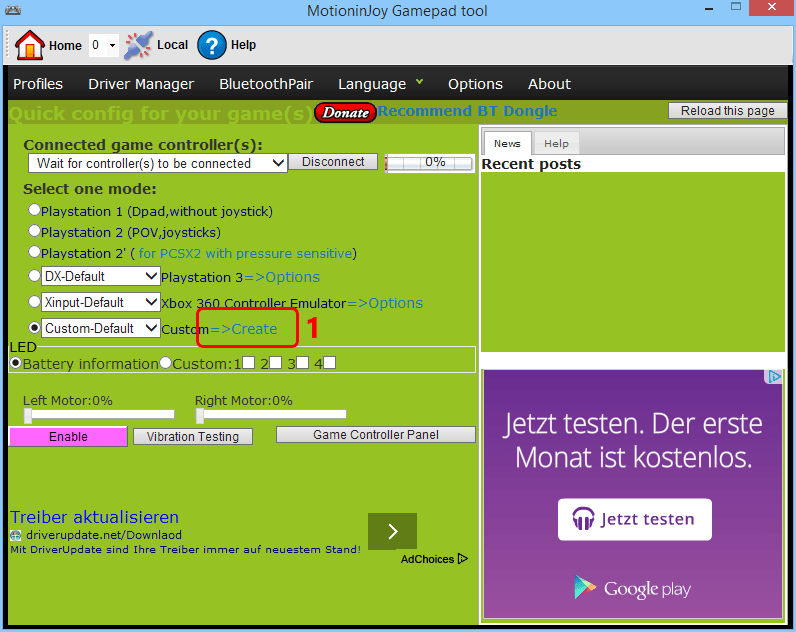
Task: Click the Disconnect button
Action: [333, 161]
